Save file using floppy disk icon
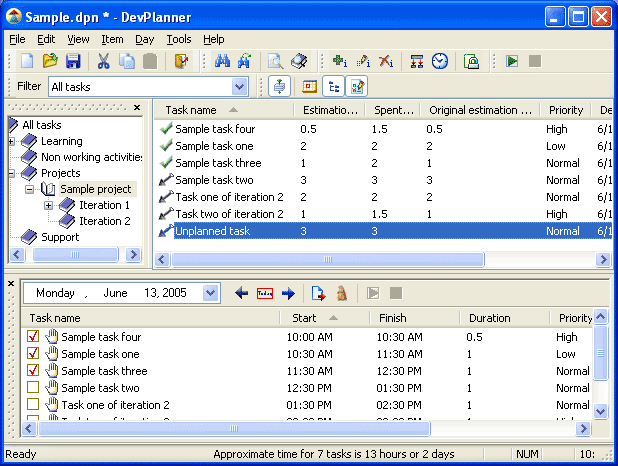The width and height of the screenshot is (618, 466). click(x=73, y=61)
